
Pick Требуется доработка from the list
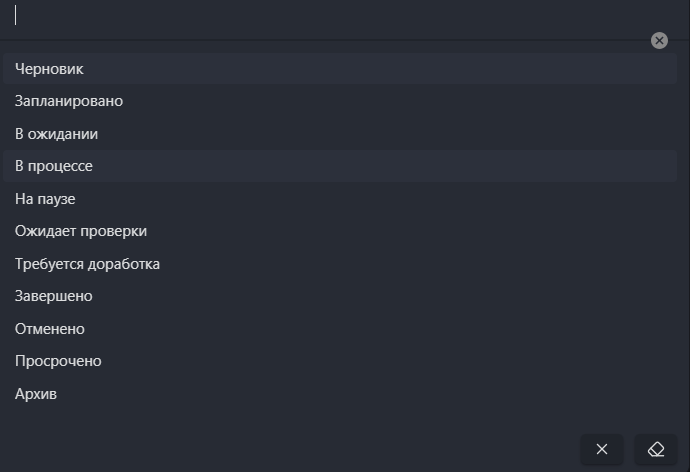87,264
